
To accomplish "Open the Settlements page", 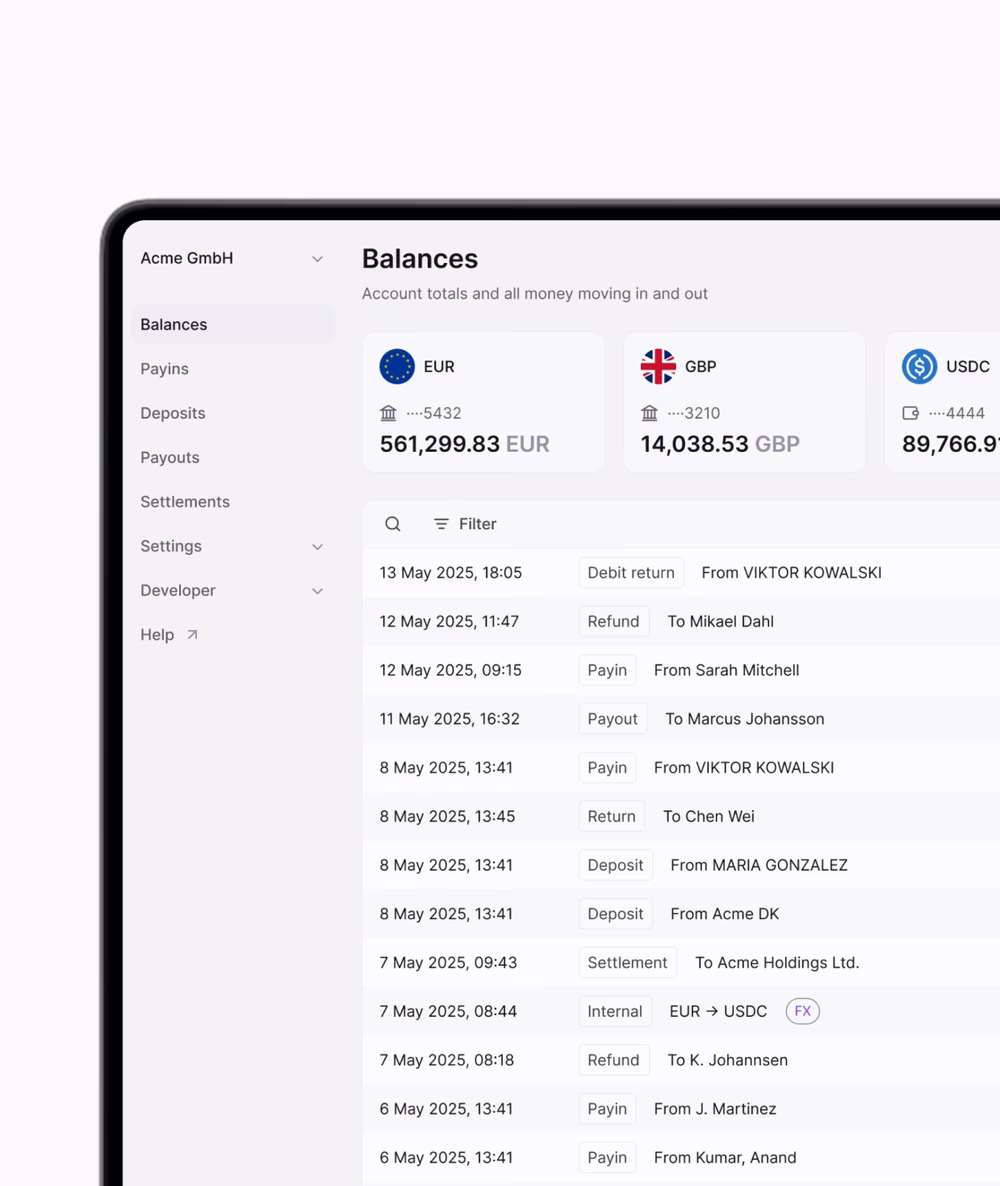I will click(185, 502).
